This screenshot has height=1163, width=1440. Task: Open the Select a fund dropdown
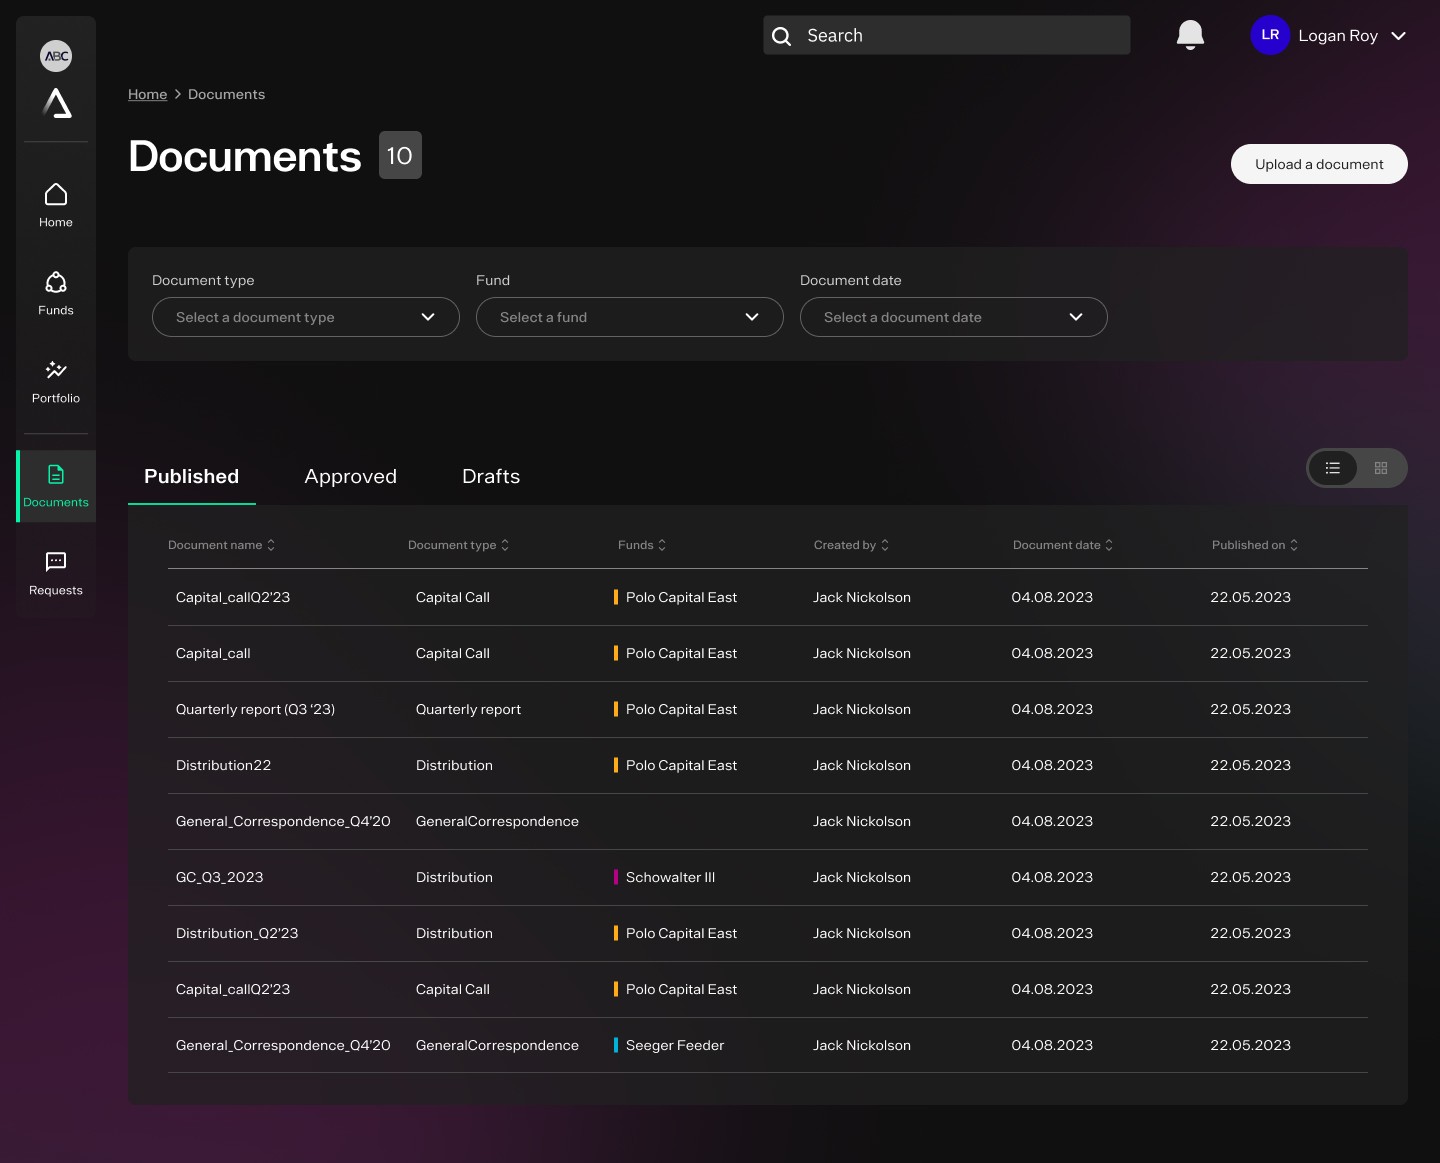click(x=629, y=317)
